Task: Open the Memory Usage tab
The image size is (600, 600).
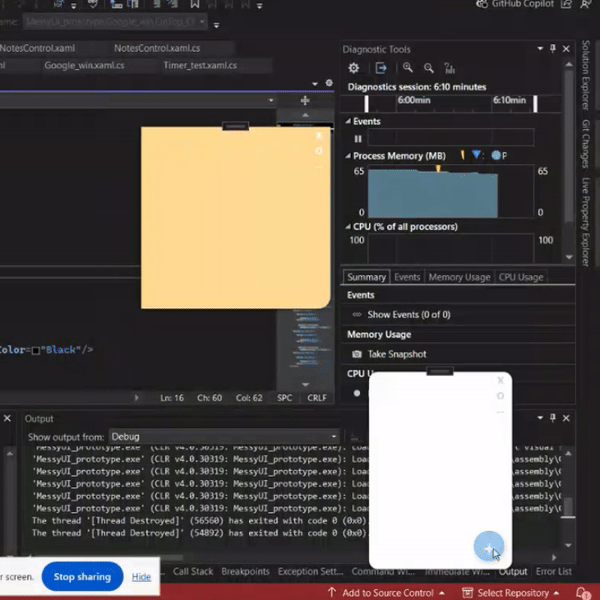Action: 459,277
